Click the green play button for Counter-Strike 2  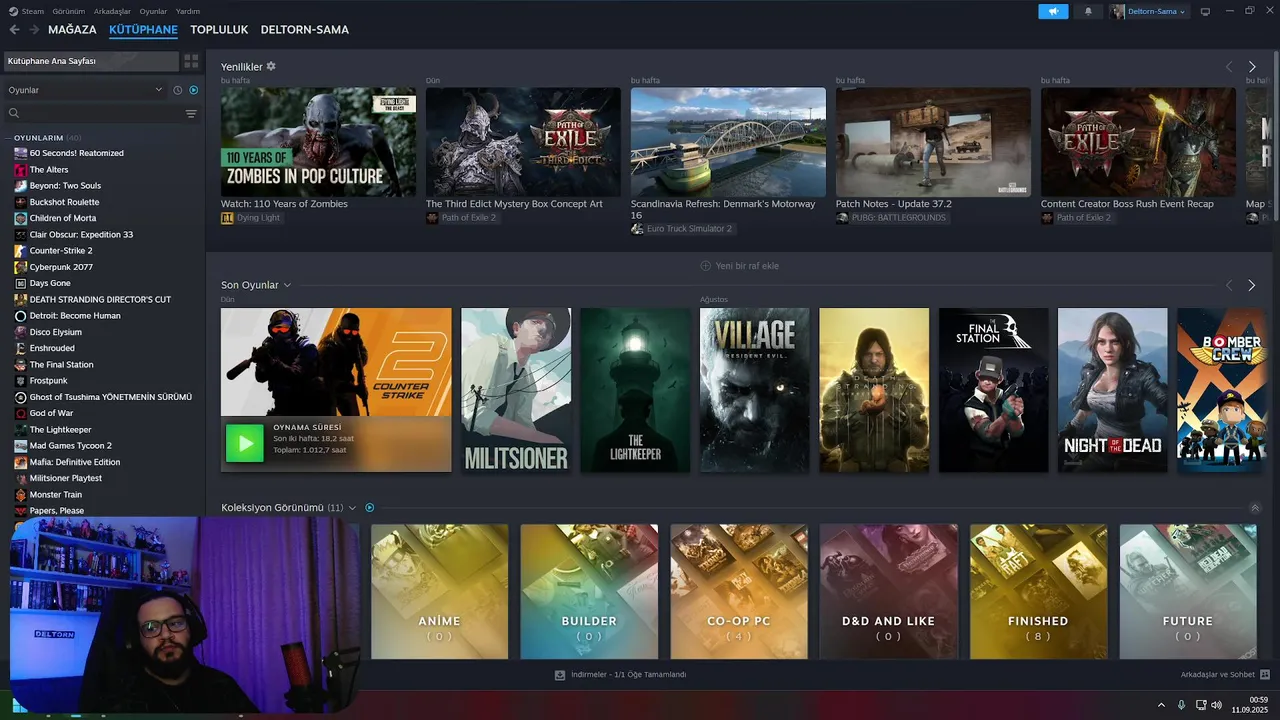[245, 443]
